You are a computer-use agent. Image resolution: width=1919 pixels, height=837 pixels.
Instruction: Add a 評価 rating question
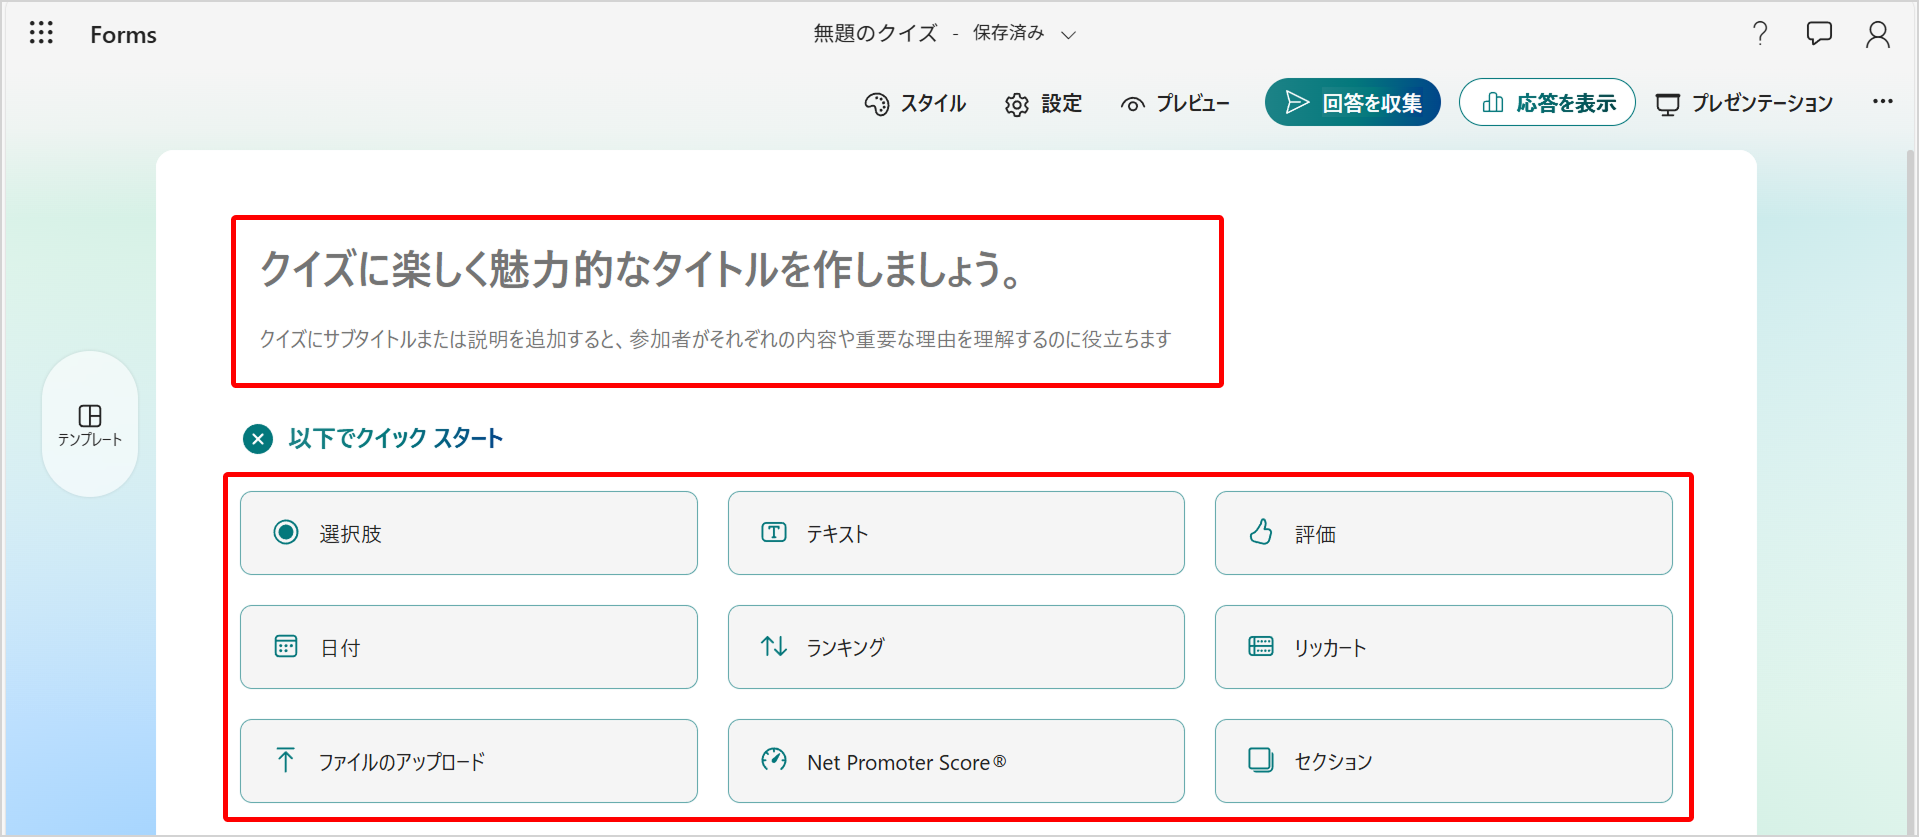(x=1442, y=533)
